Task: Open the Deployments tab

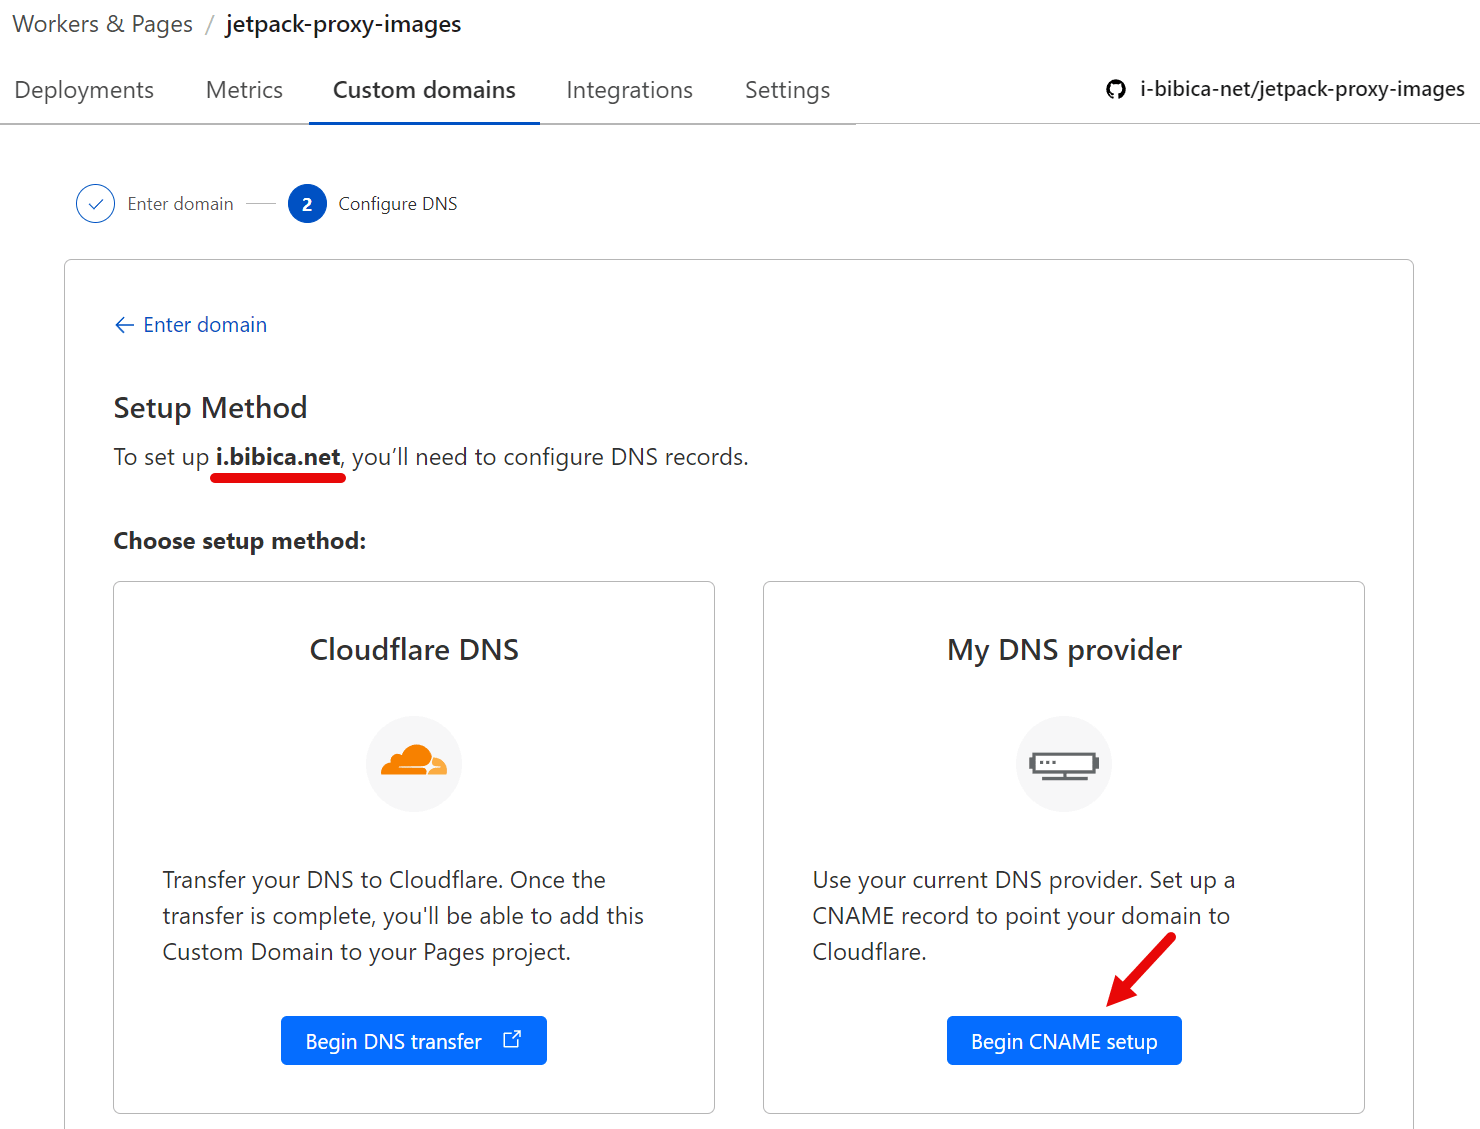Action: pyautogui.click(x=84, y=90)
